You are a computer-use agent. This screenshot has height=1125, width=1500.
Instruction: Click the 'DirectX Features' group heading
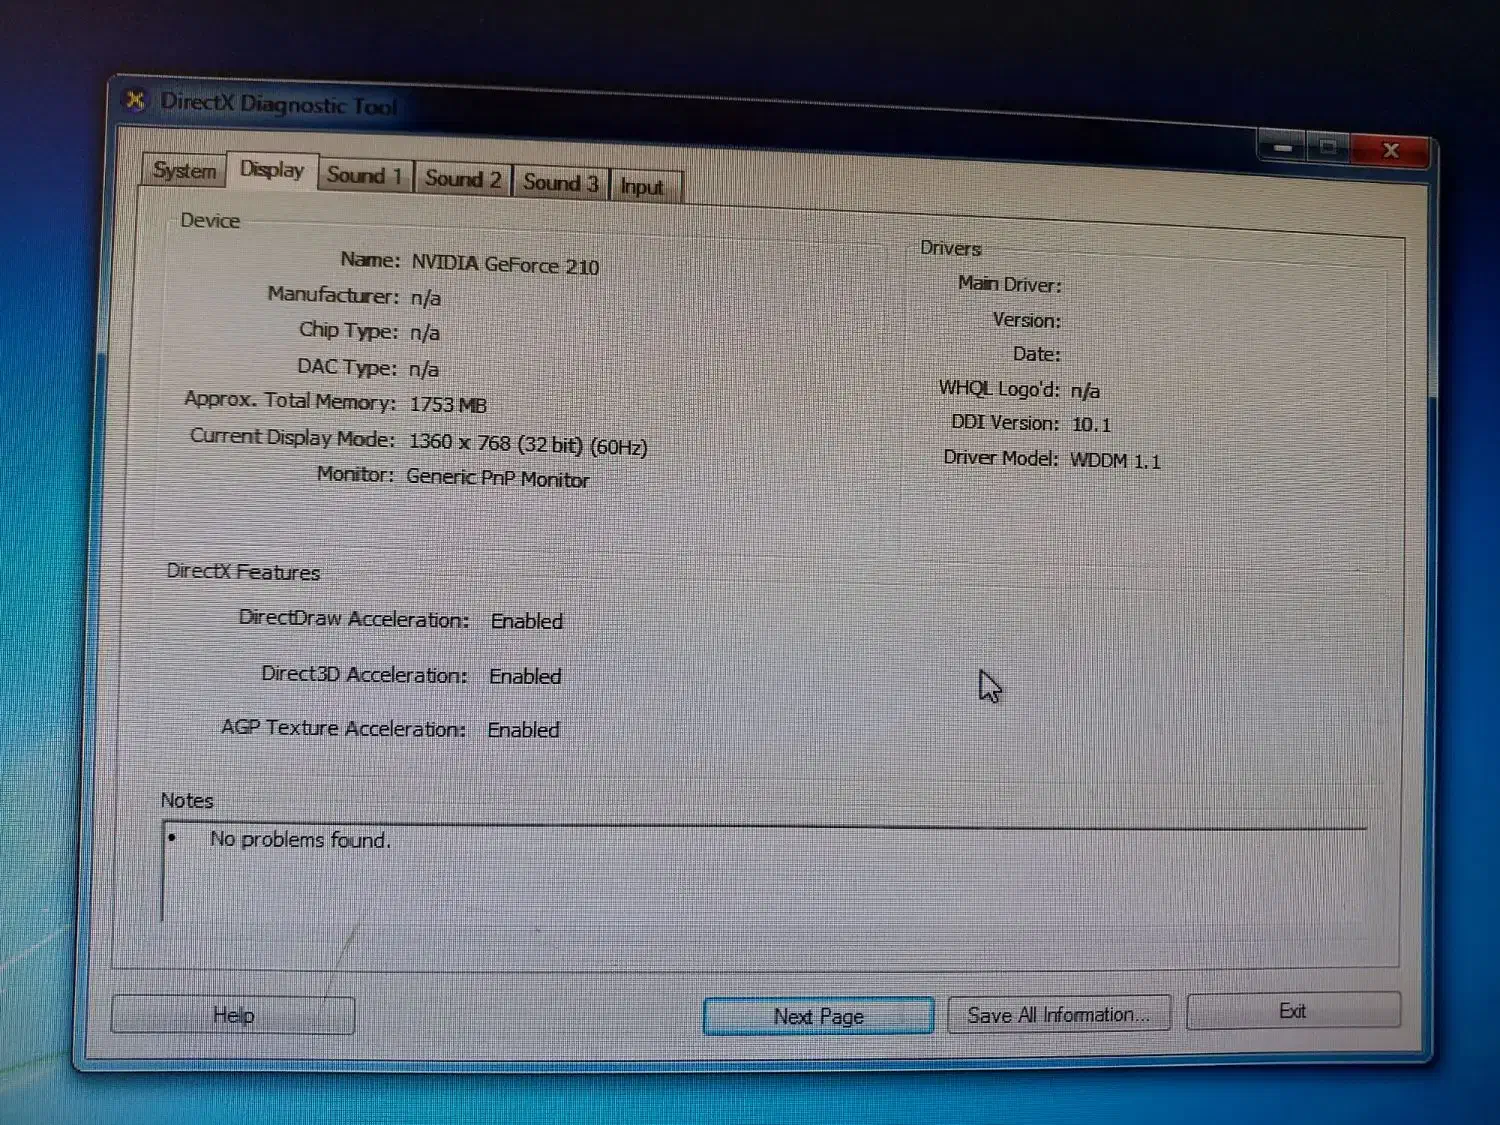[243, 571]
